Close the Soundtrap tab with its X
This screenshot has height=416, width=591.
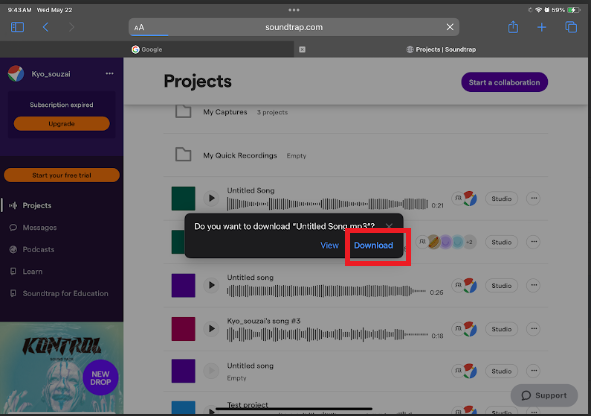pos(302,49)
